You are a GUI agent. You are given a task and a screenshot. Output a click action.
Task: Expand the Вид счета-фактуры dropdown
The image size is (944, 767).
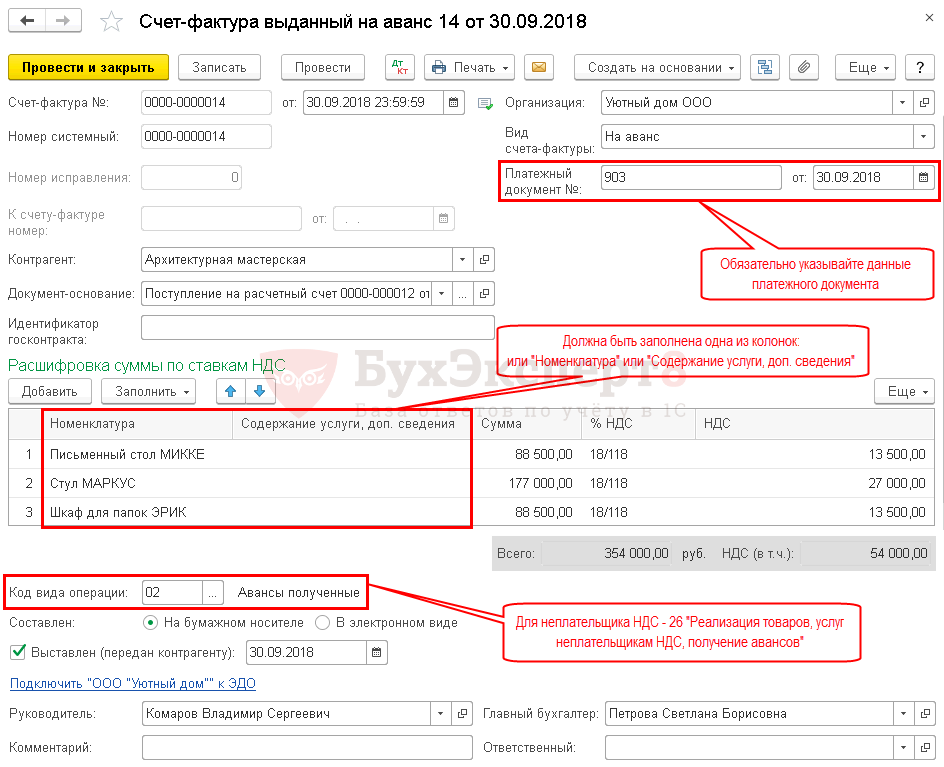click(x=923, y=136)
